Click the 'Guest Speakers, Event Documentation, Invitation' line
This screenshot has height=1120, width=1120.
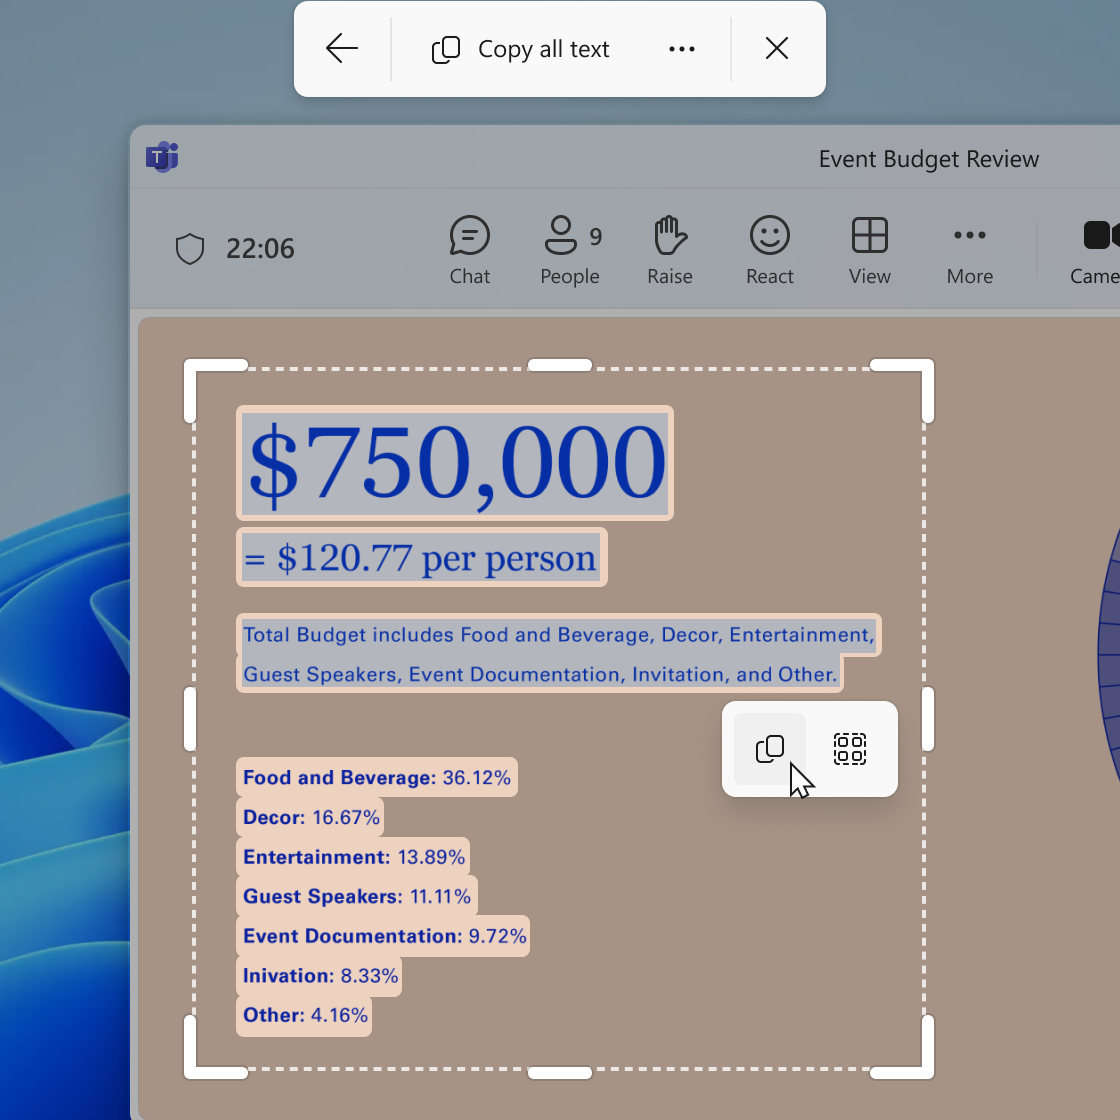coord(539,674)
